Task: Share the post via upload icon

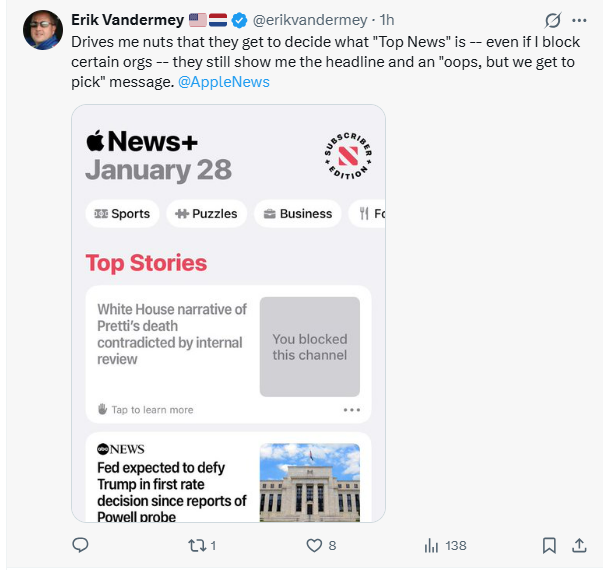Action: point(578,545)
